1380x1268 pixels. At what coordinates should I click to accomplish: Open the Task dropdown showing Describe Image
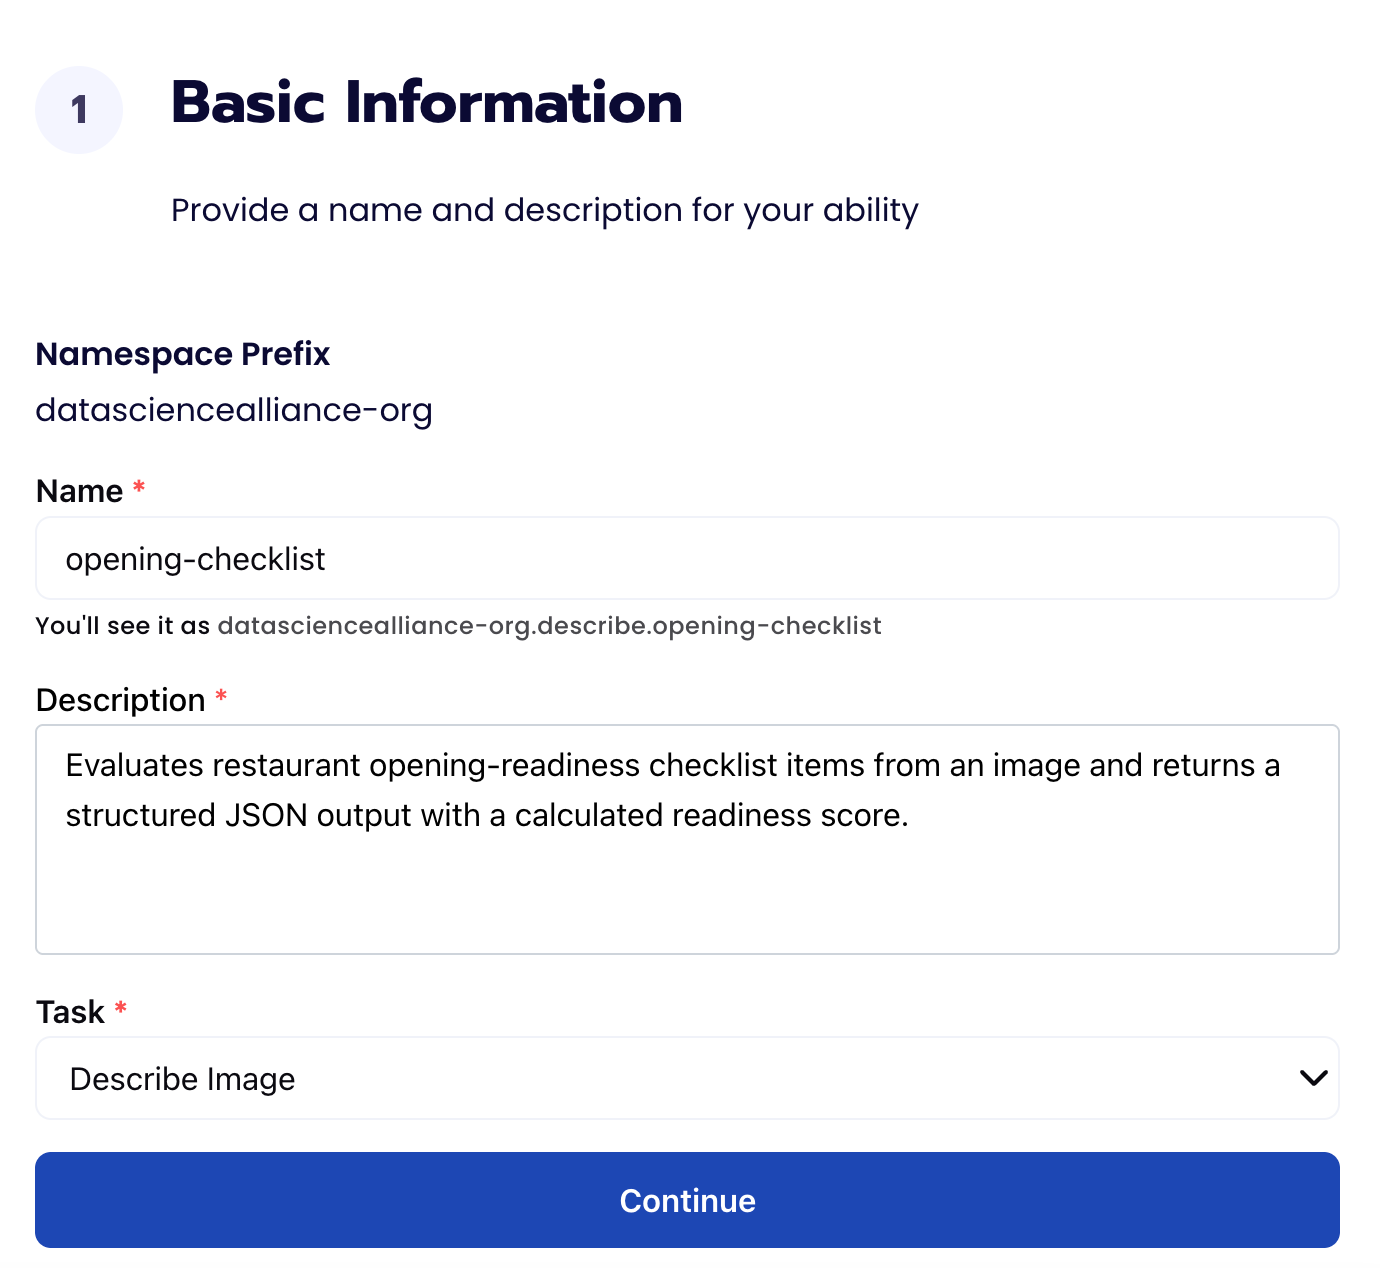point(687,1078)
